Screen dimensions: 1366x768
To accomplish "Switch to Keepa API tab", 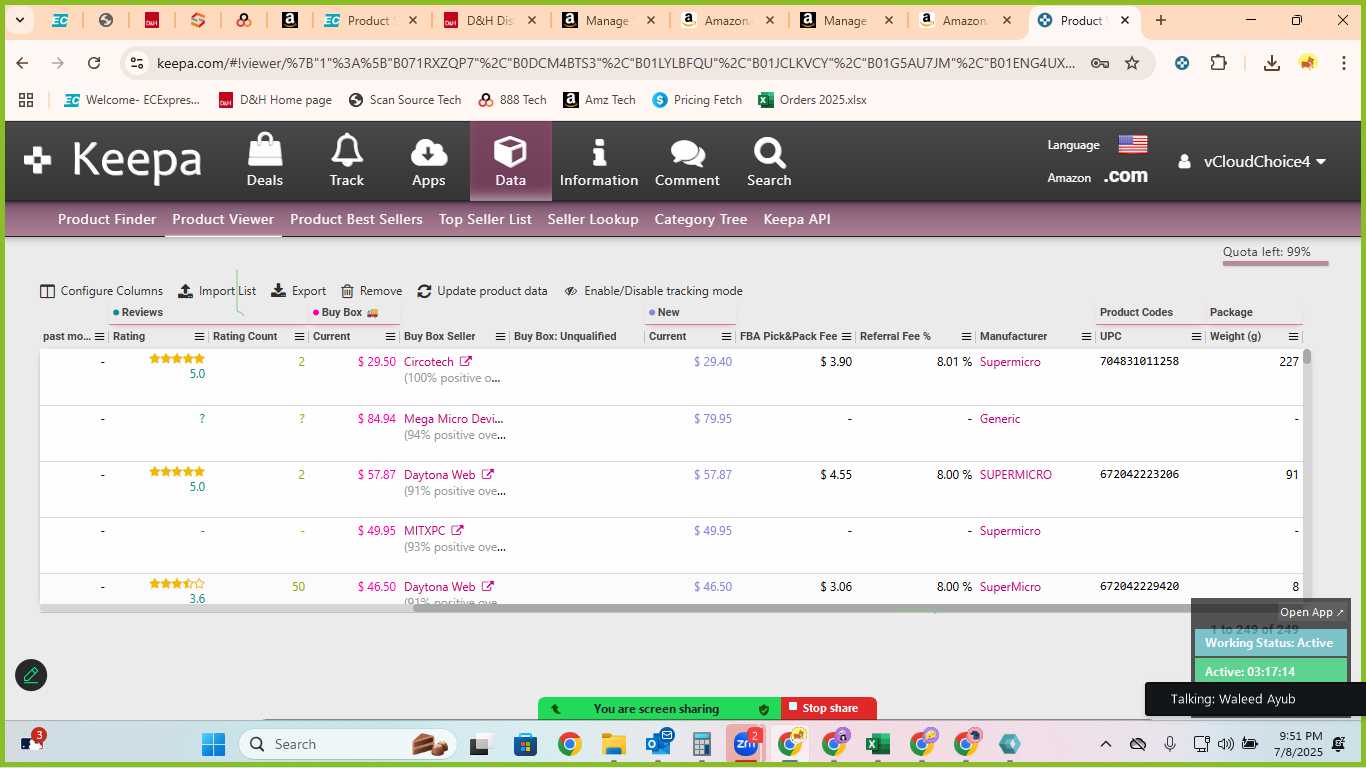I will click(x=797, y=219).
